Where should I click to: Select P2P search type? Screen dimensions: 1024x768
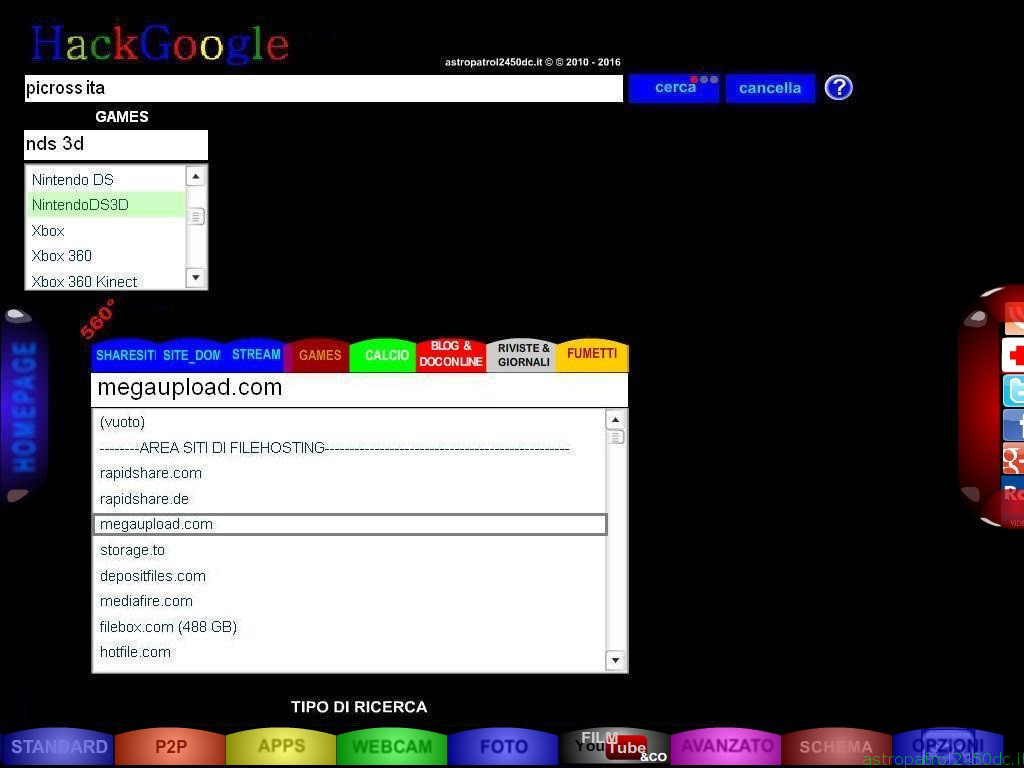(x=170, y=746)
